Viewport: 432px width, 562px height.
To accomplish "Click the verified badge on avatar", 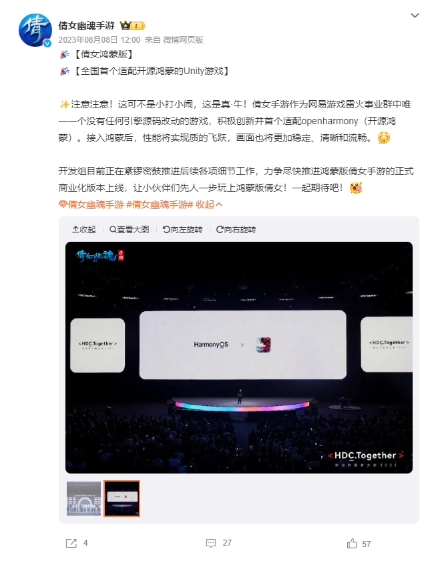I will [47, 43].
